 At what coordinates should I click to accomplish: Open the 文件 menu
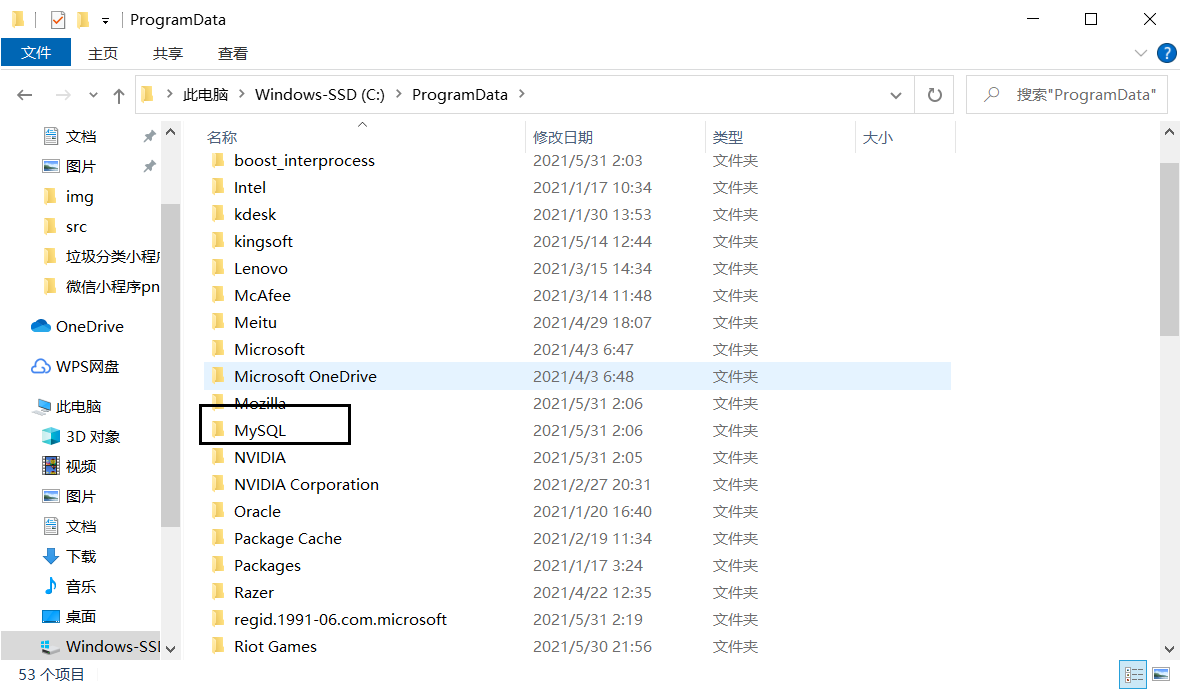click(36, 53)
